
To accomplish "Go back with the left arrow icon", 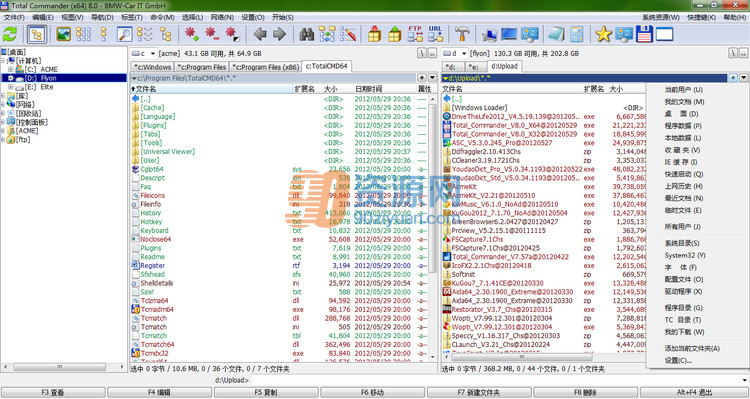I will pyautogui.click(x=260, y=34).
